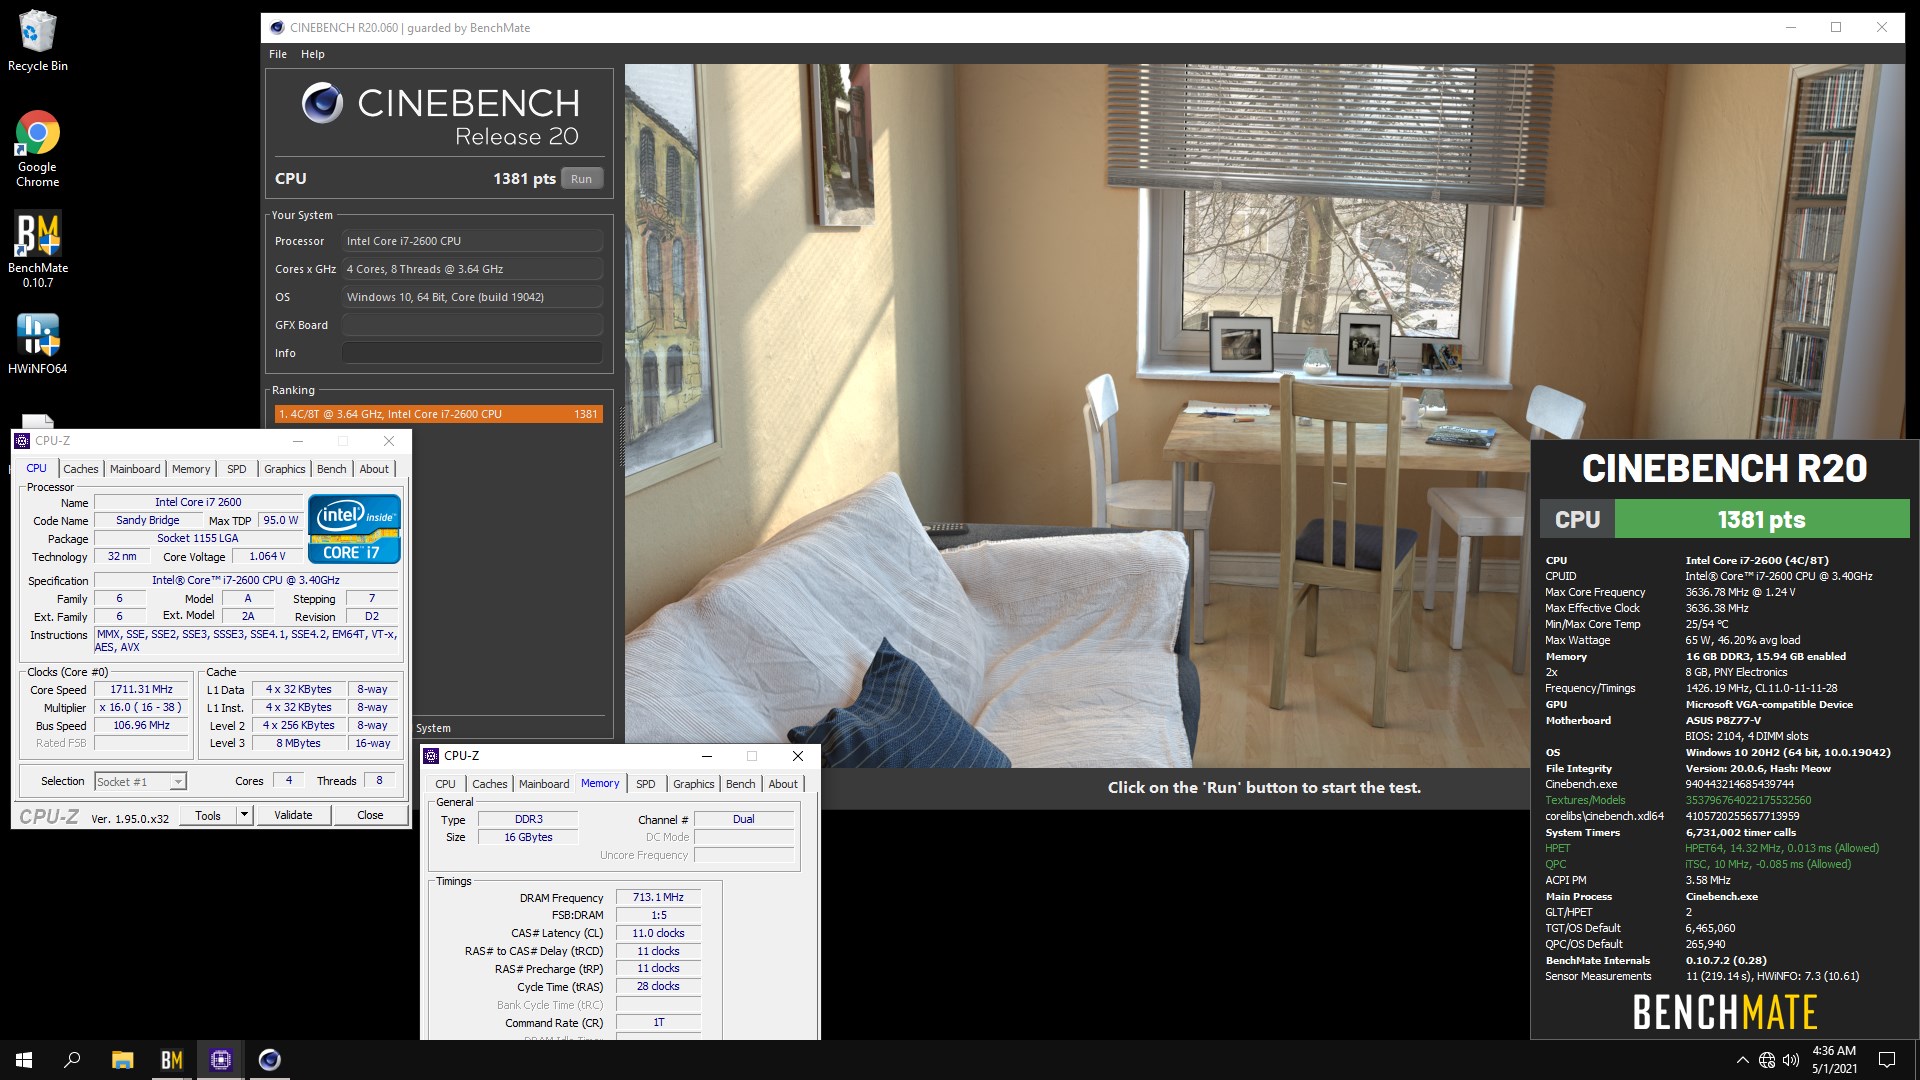Click the green 1381 pts BenchMate score

point(1762,519)
